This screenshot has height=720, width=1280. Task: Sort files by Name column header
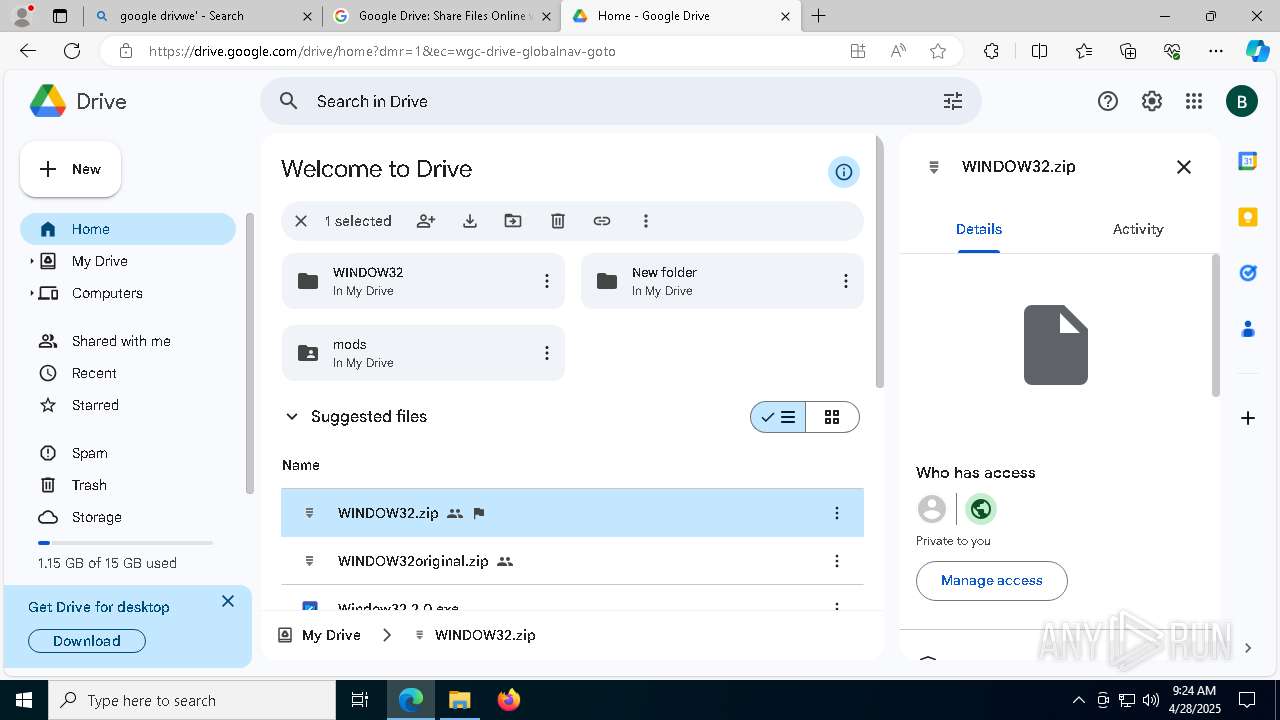click(301, 465)
